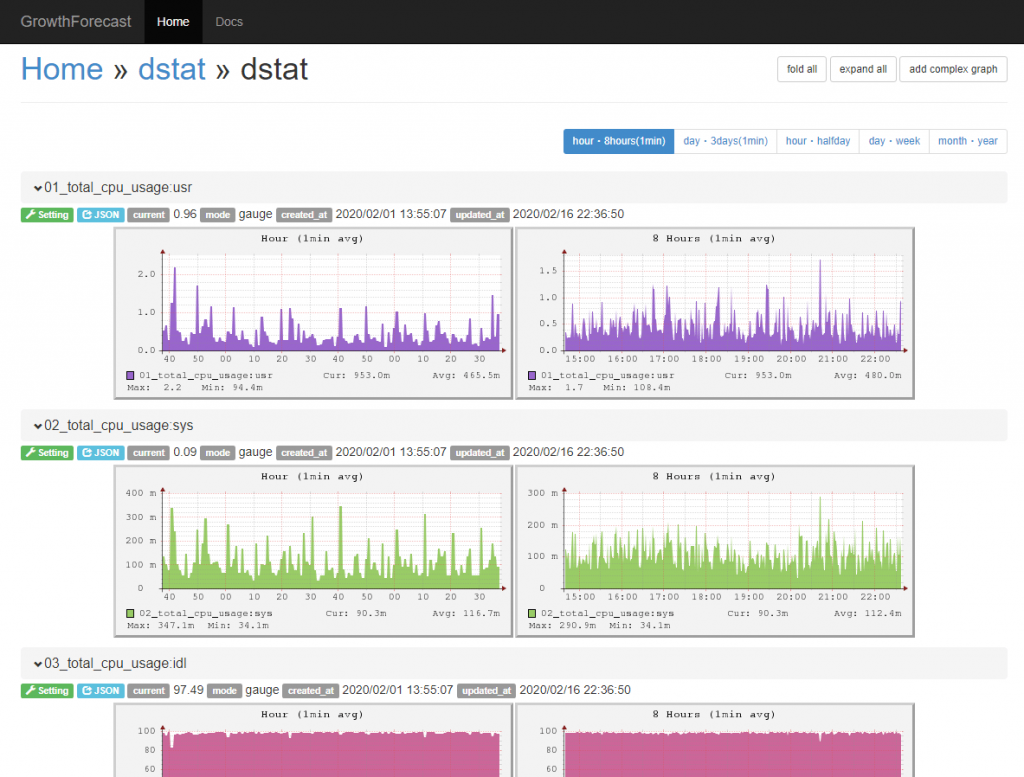Image resolution: width=1024 pixels, height=777 pixels.
Task: Collapse the 01_total_cpu_usage:usr section
Action: (38, 187)
